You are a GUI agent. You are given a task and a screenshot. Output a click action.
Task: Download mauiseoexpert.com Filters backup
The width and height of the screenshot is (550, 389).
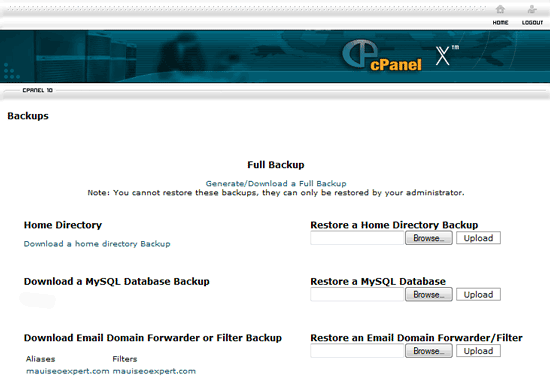pyautogui.click(x=154, y=371)
